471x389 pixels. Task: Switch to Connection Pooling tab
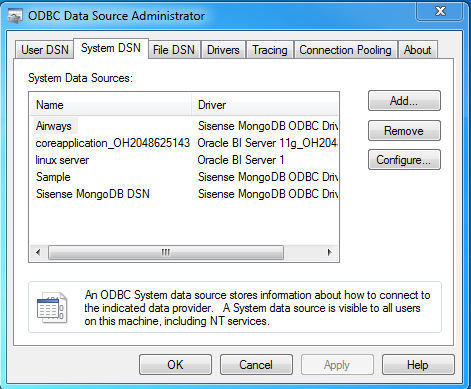(x=345, y=50)
